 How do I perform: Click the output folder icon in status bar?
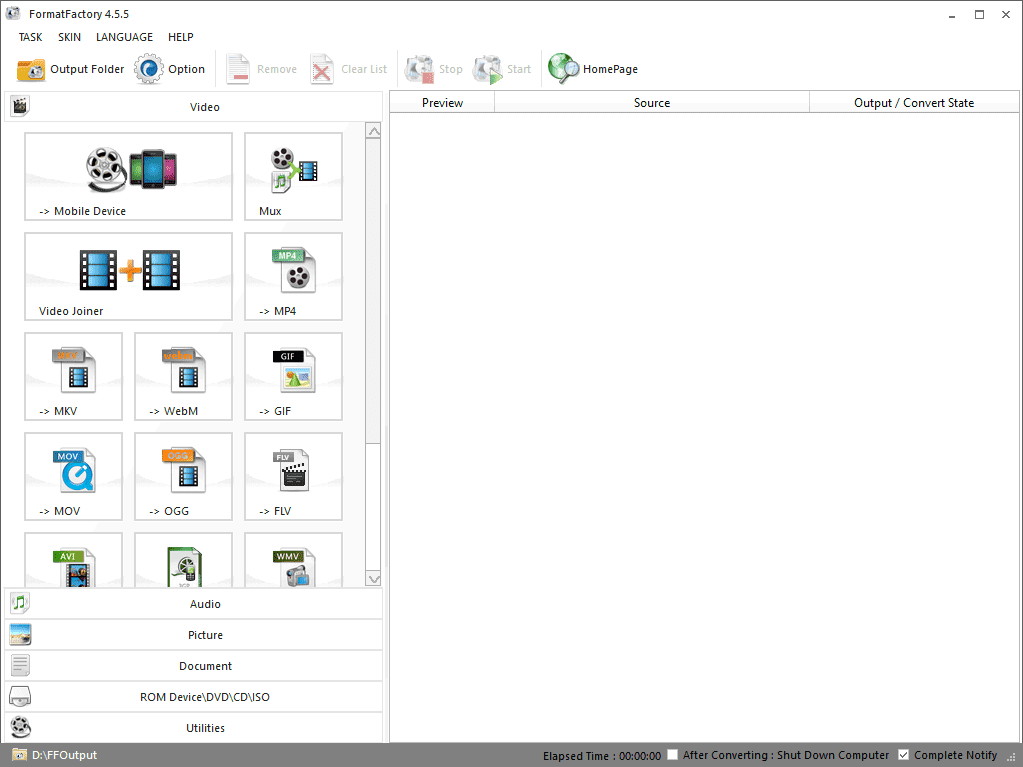[20, 755]
